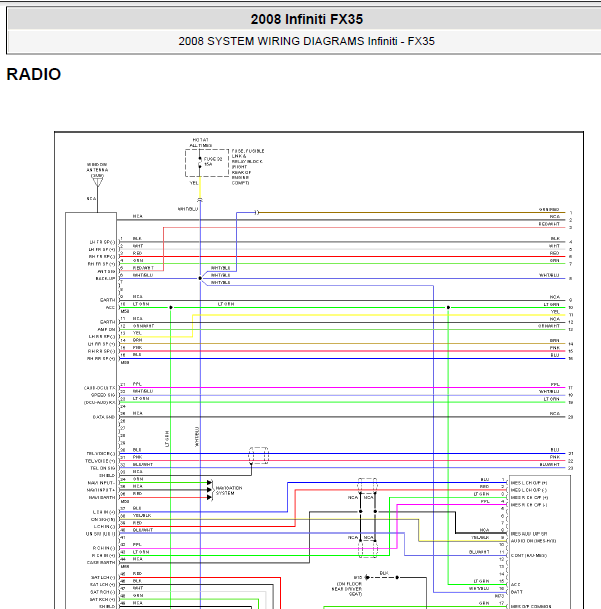Select the WHT/BLU splice dot near BACK-UP line
Viewport: 601px width, 609px height.
200,278
